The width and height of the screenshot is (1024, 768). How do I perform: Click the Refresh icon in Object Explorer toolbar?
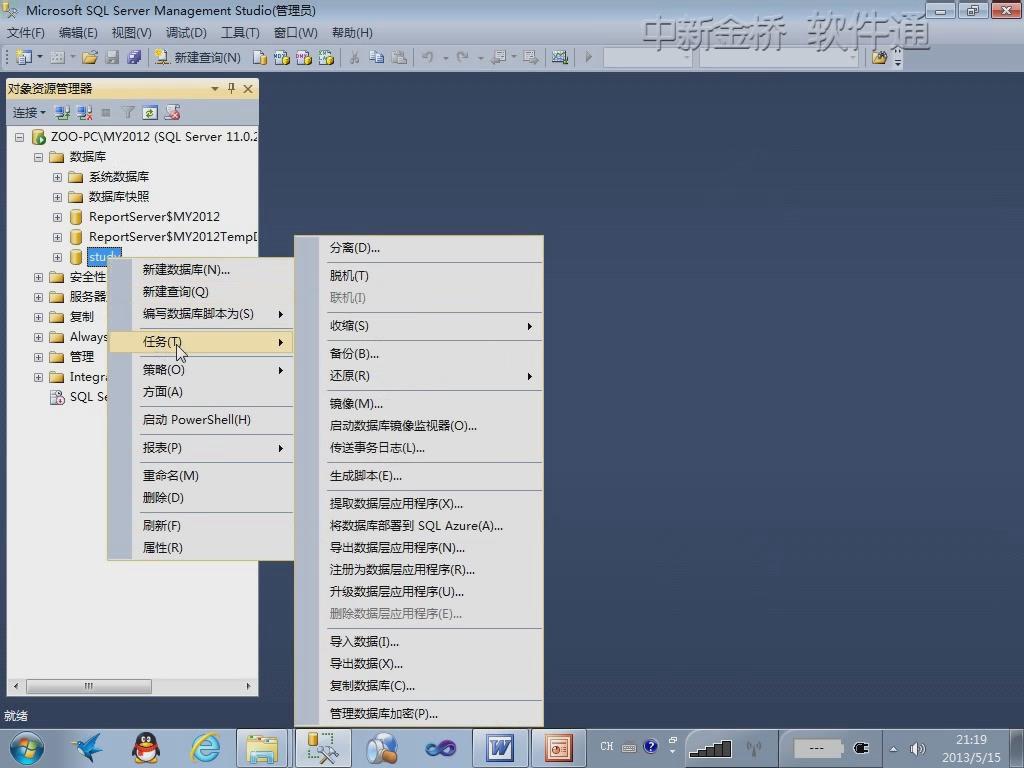click(x=150, y=112)
